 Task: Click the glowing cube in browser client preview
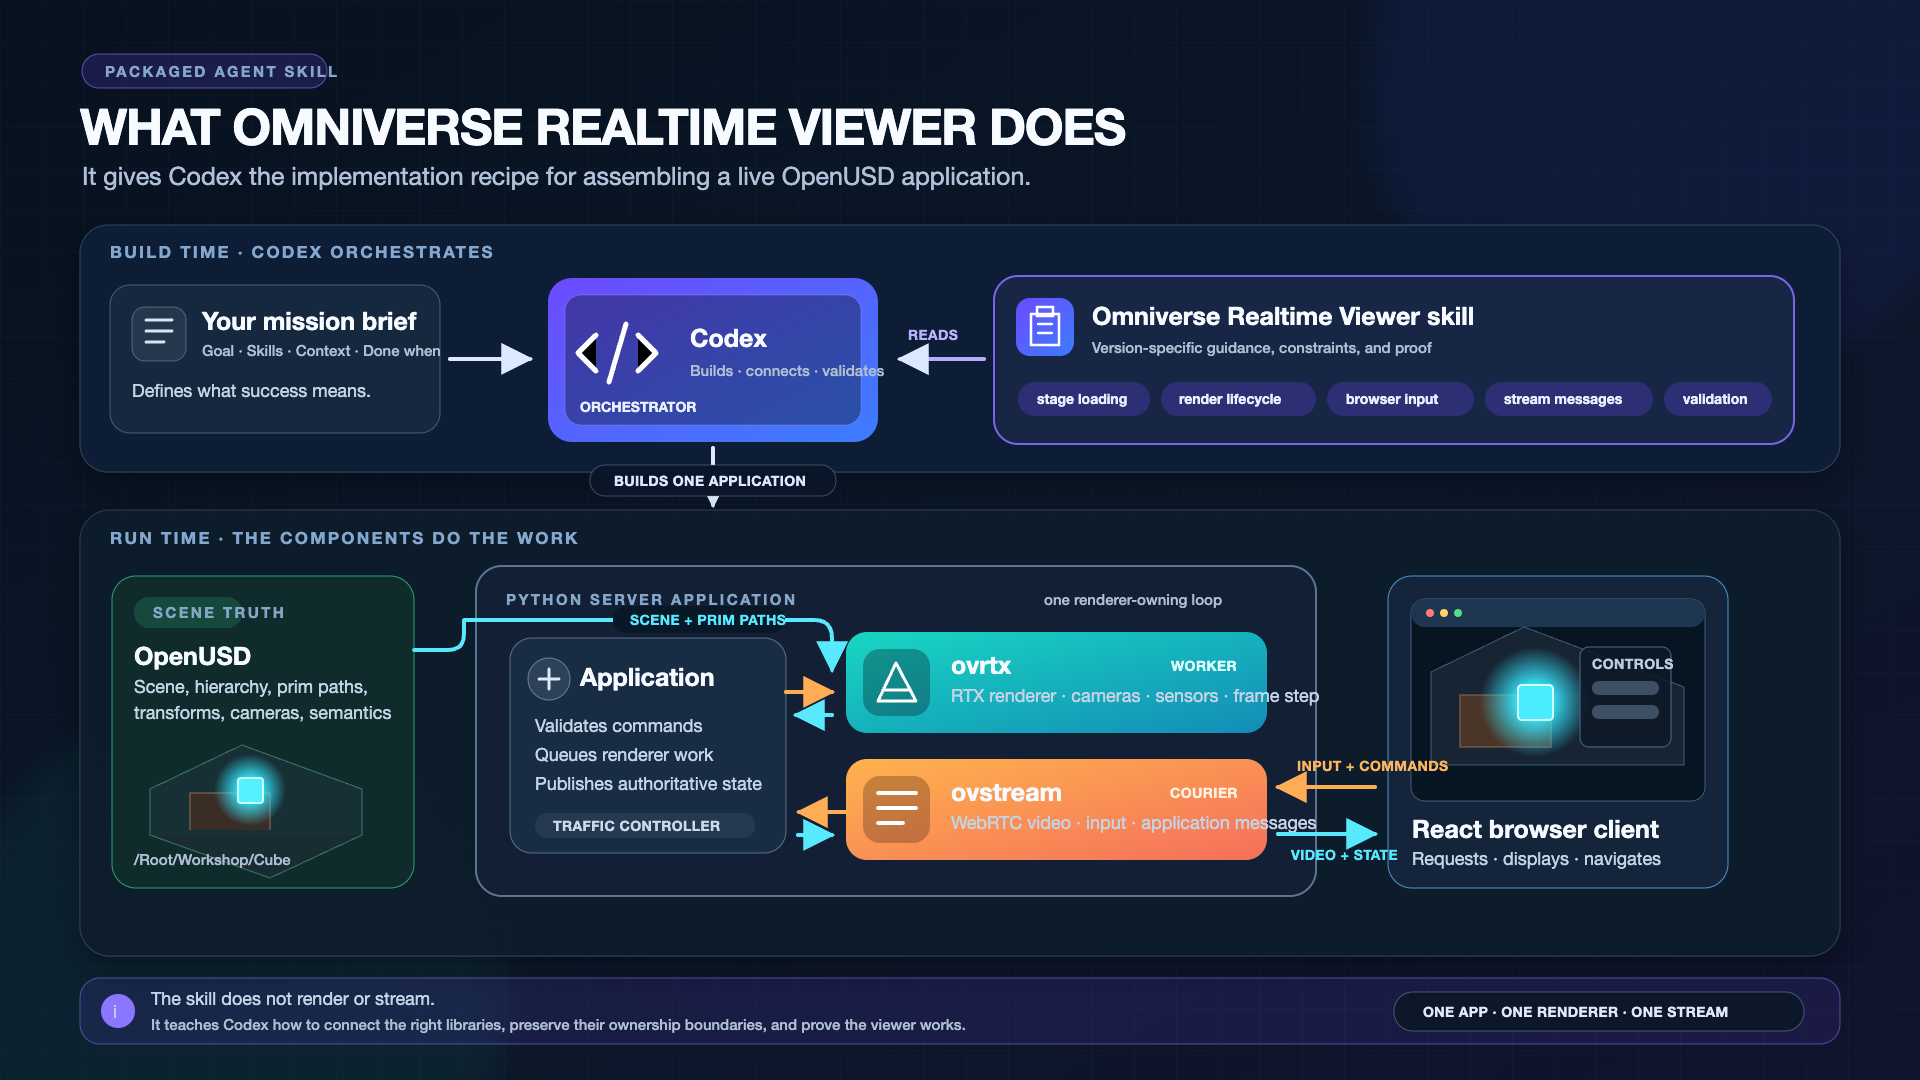(1535, 702)
